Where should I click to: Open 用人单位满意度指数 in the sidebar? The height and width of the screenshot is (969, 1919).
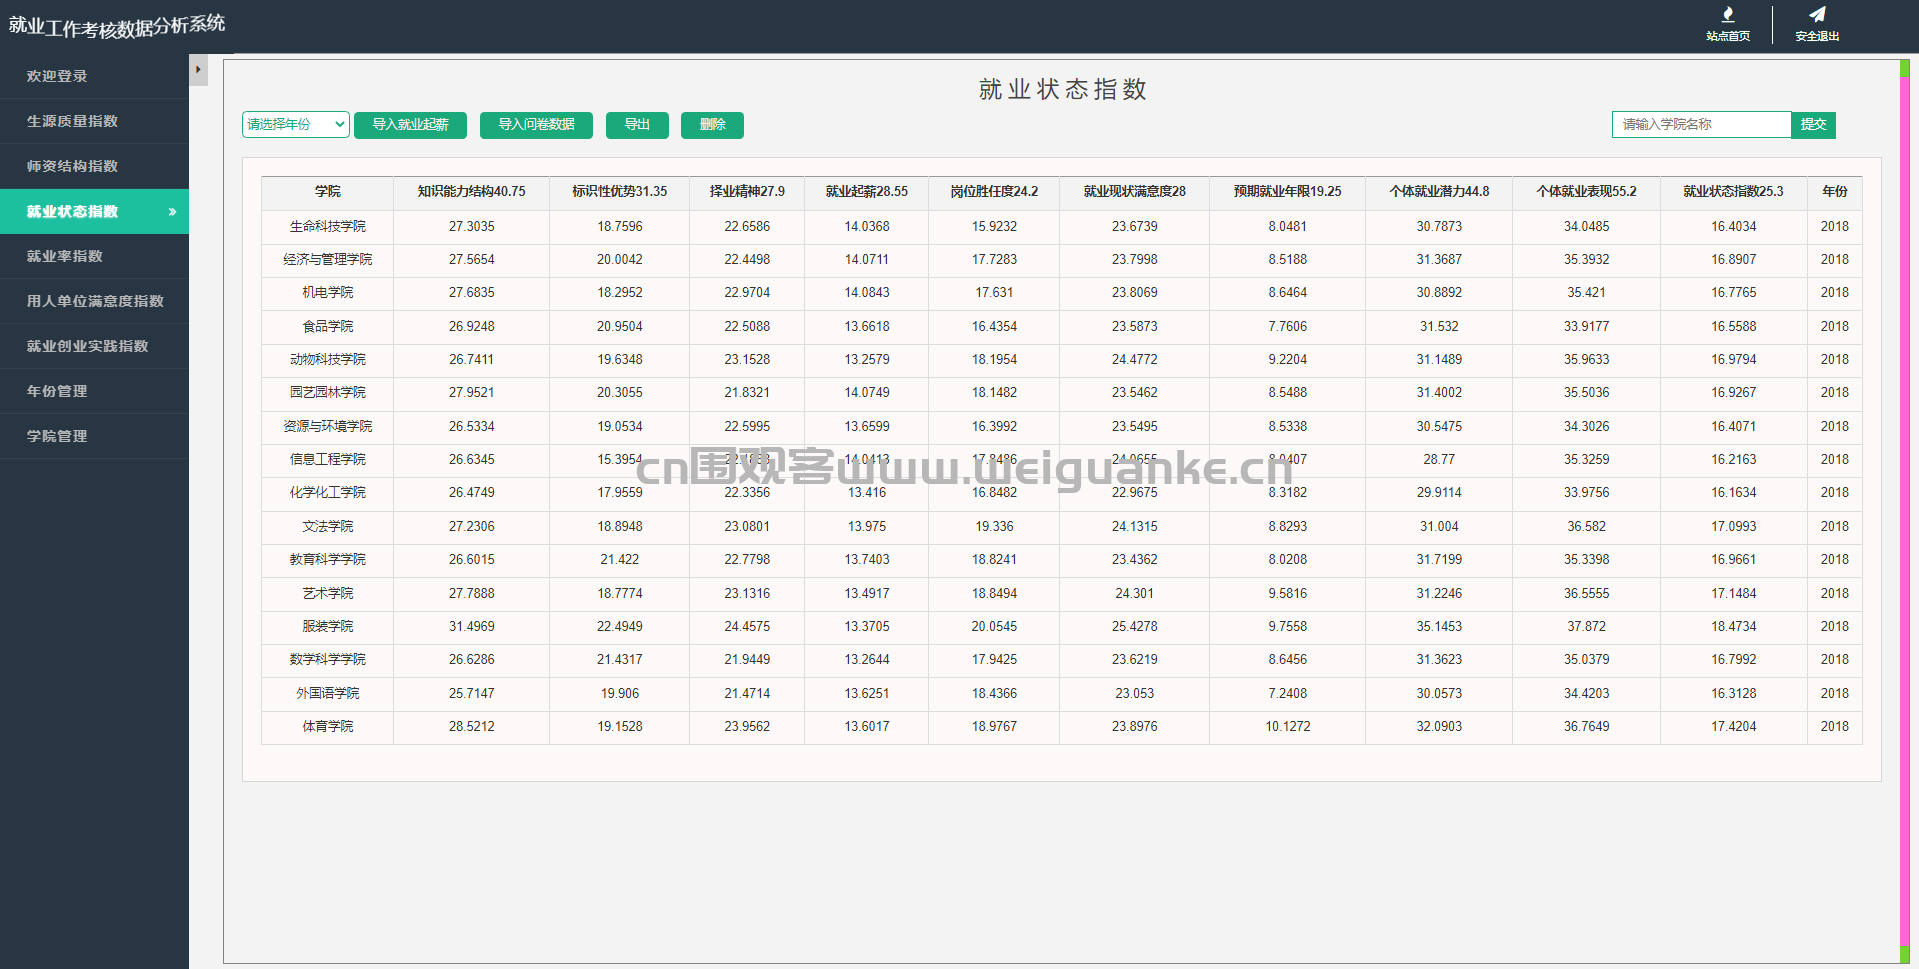94,301
